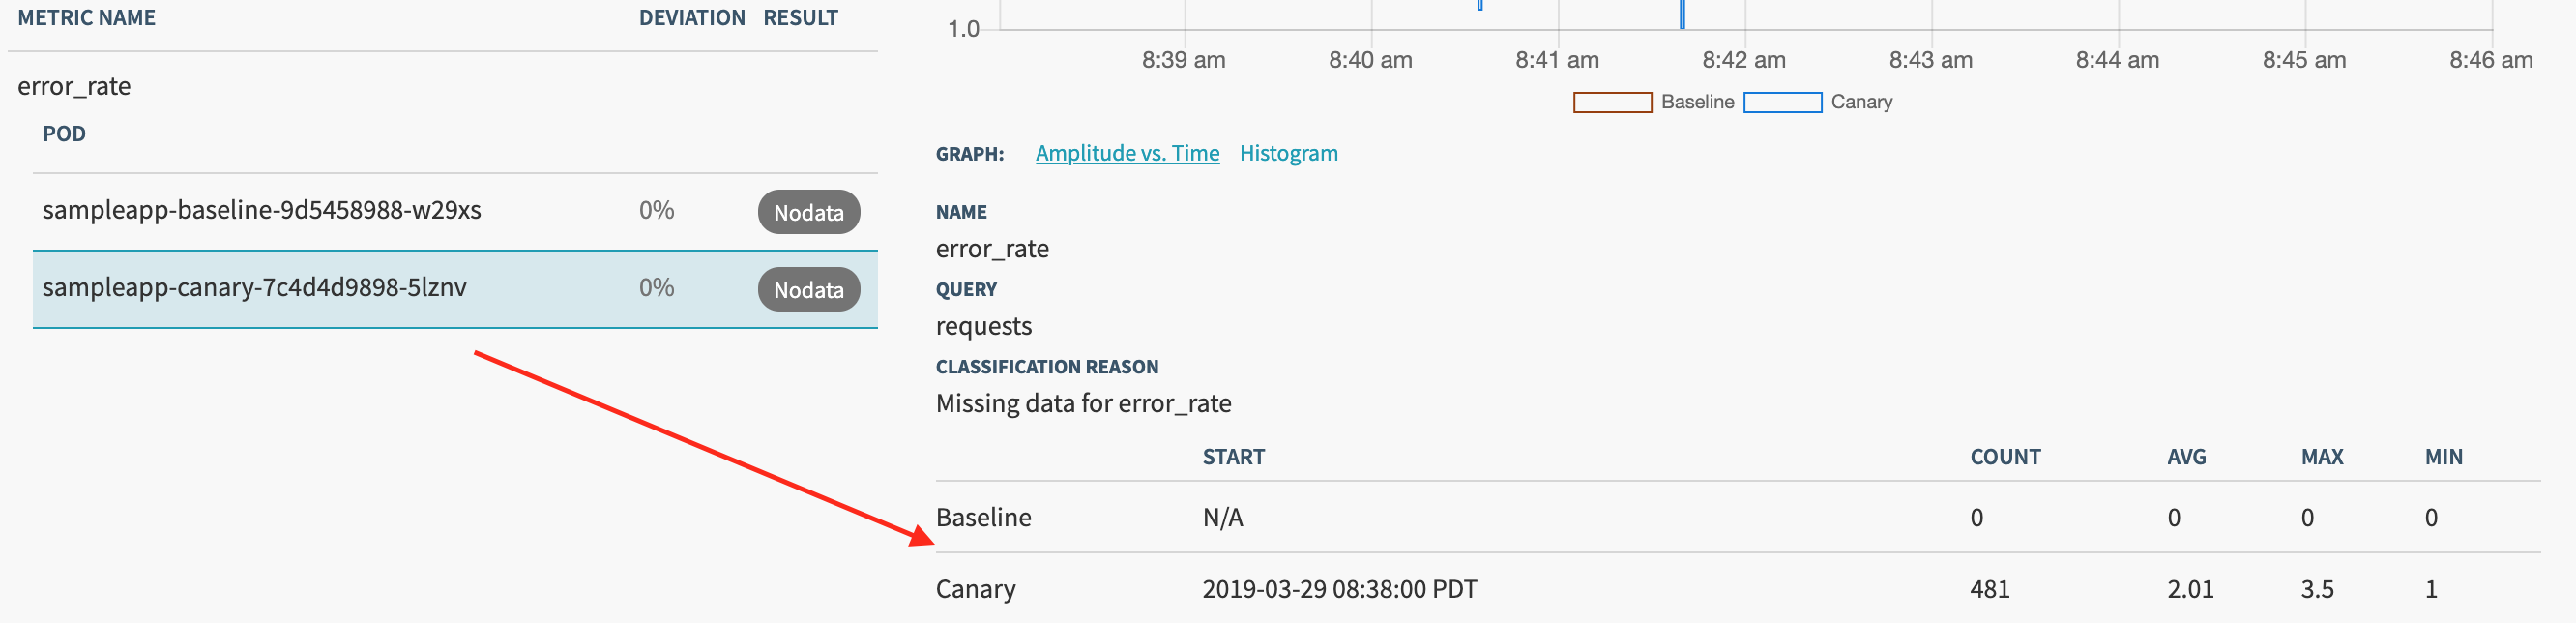2576x623 pixels.
Task: Click the Nodata badge for the baseline pod
Action: pyautogui.click(x=808, y=211)
